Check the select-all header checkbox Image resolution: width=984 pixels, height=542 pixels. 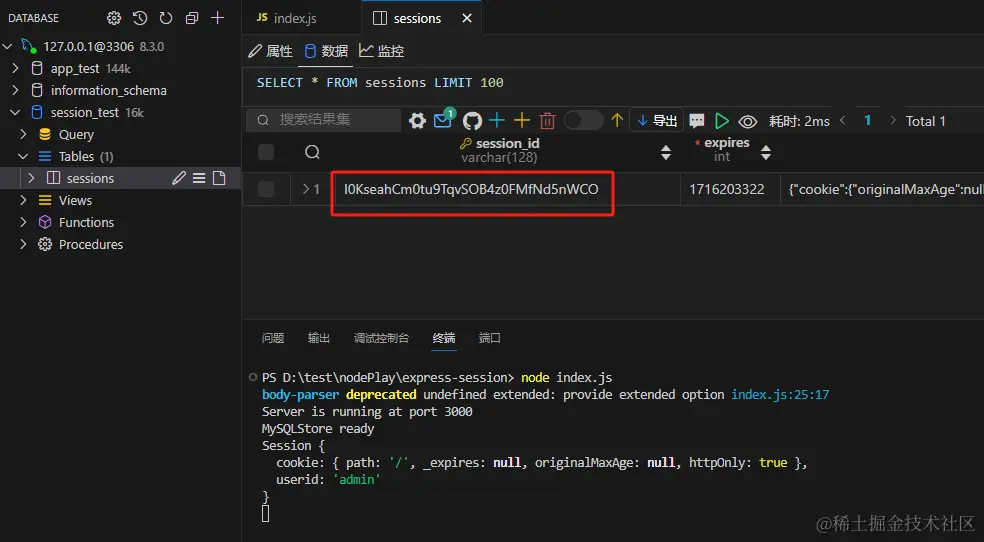point(266,152)
